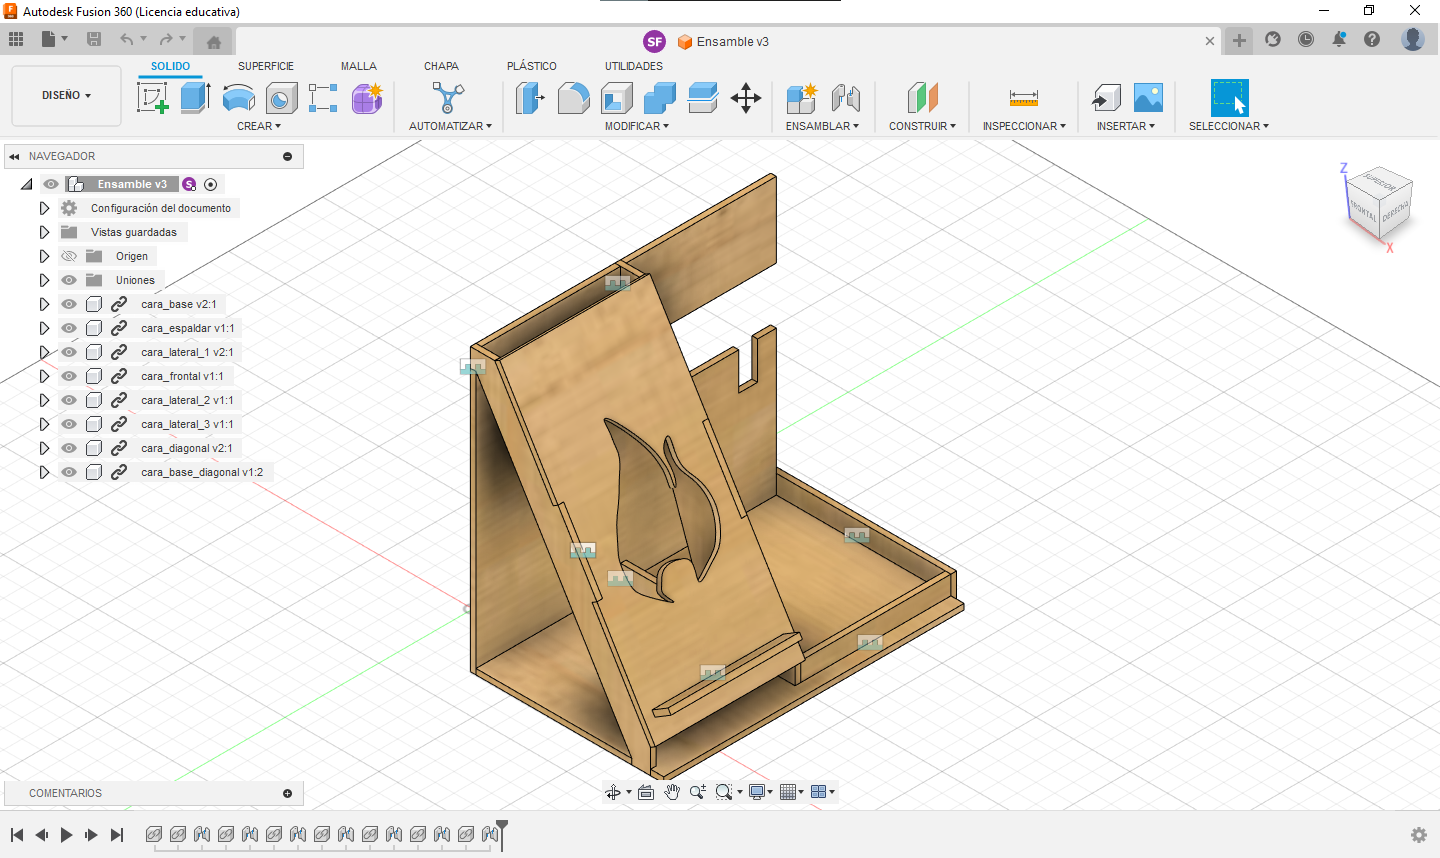This screenshot has width=1440, height=858.
Task: Open the Measure tool
Action: (x=1024, y=98)
